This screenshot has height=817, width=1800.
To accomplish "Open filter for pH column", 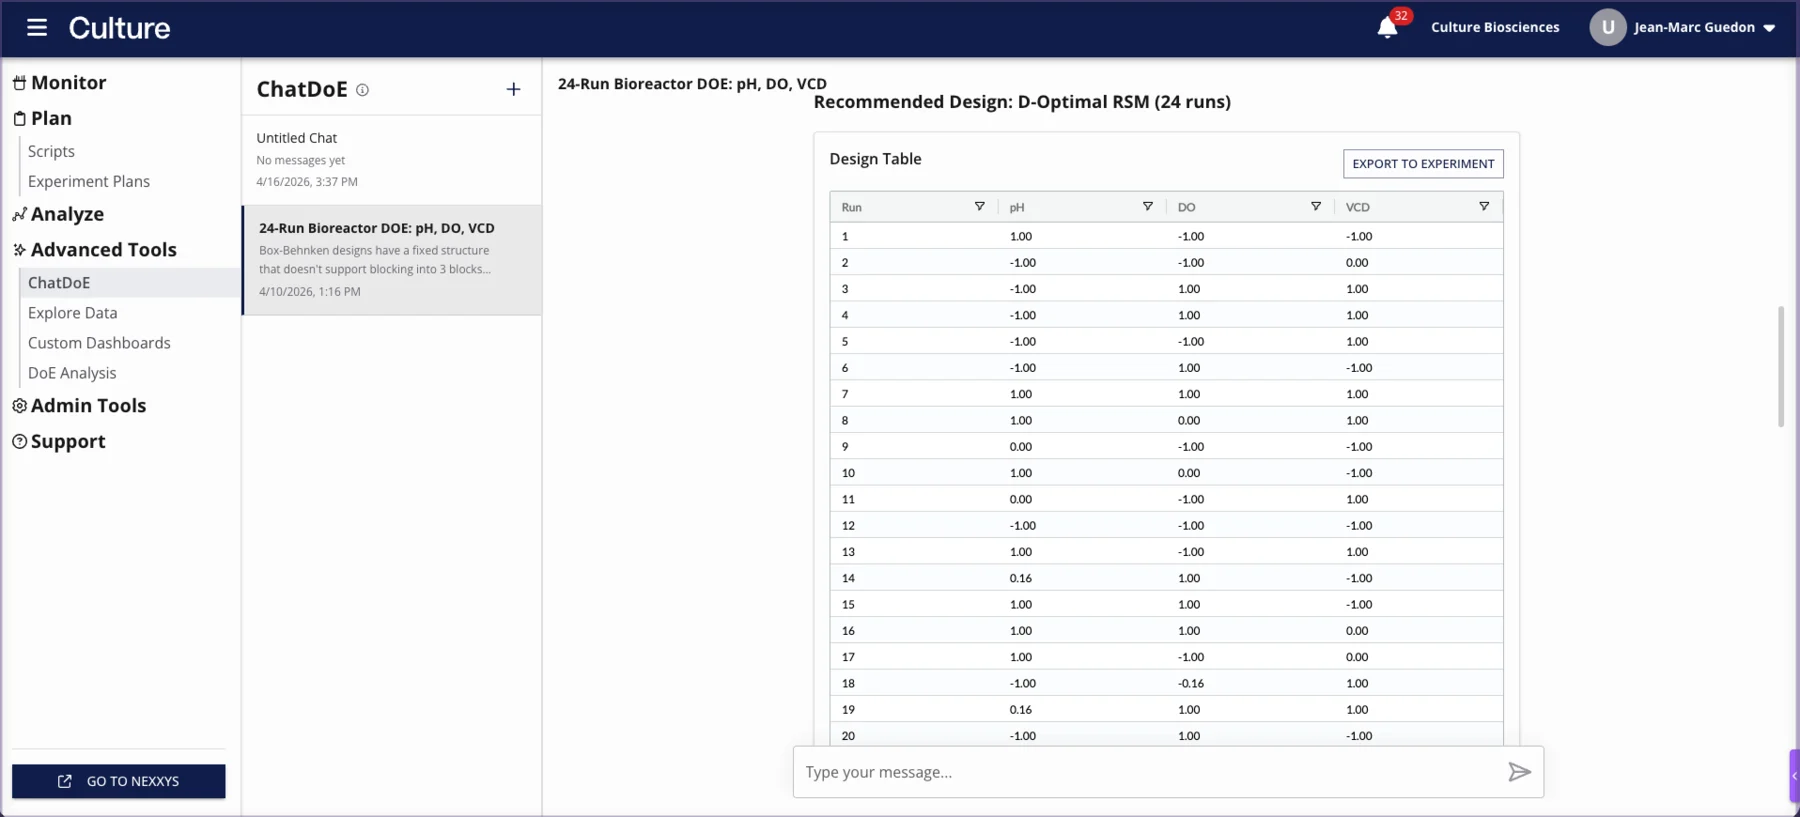I will point(1147,207).
